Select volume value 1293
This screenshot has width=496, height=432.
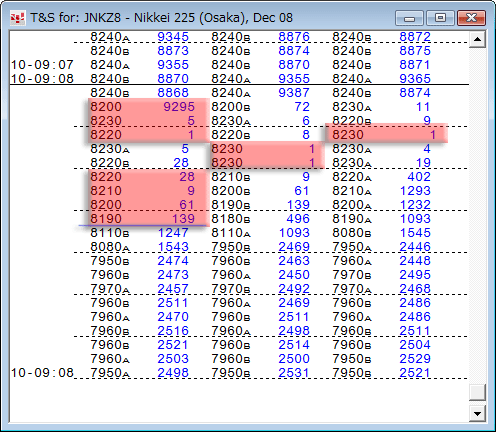coord(415,191)
